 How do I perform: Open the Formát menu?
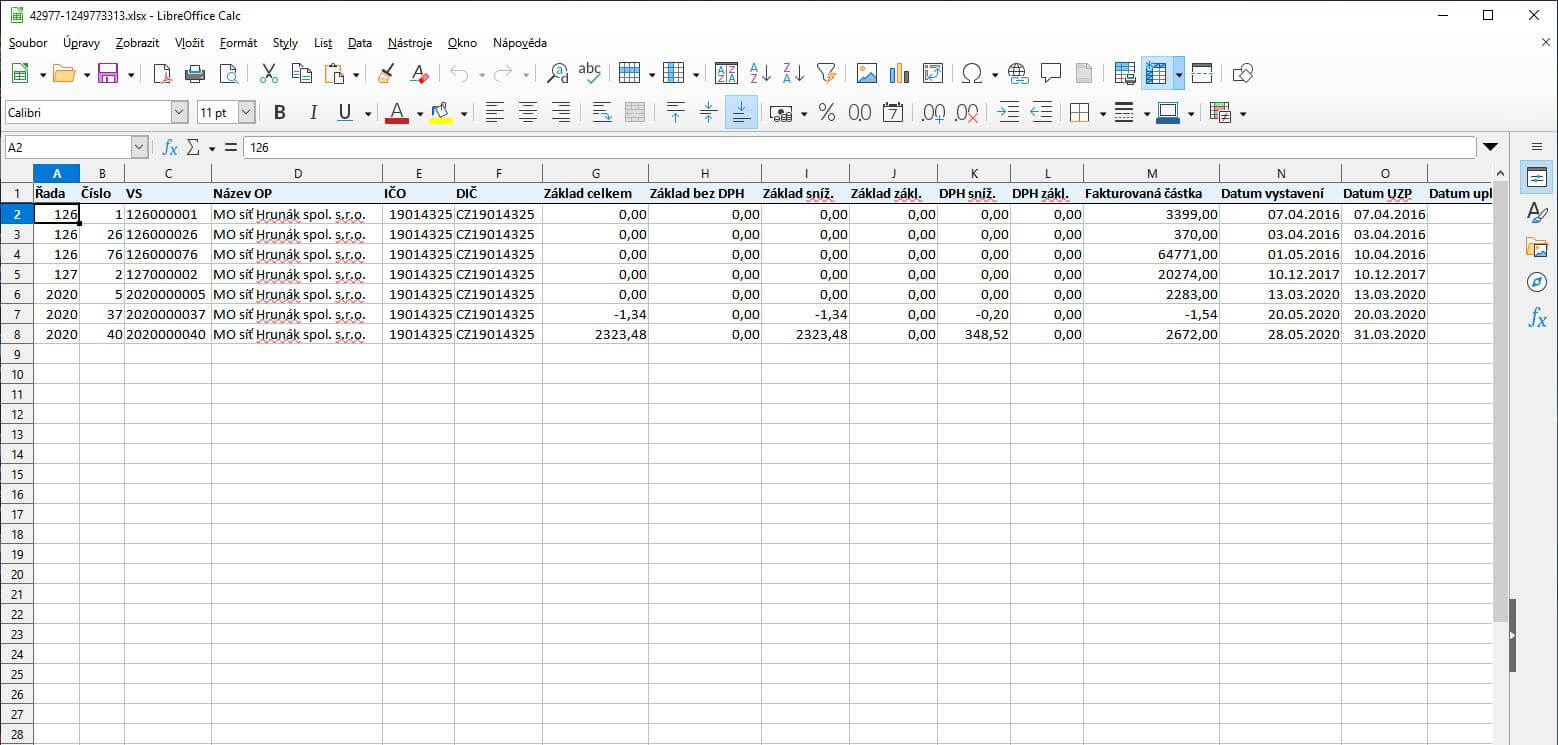[x=238, y=43]
